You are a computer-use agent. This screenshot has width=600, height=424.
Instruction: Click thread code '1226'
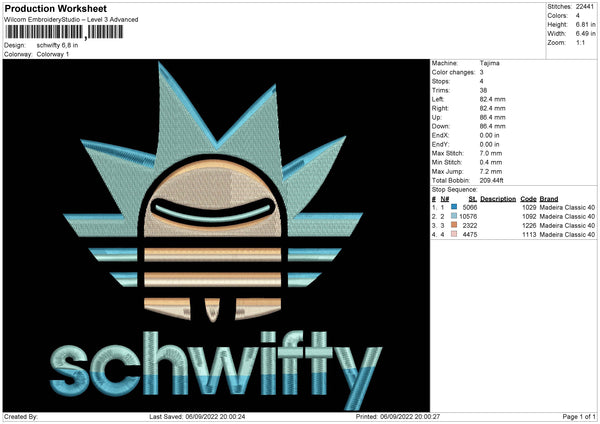point(529,225)
